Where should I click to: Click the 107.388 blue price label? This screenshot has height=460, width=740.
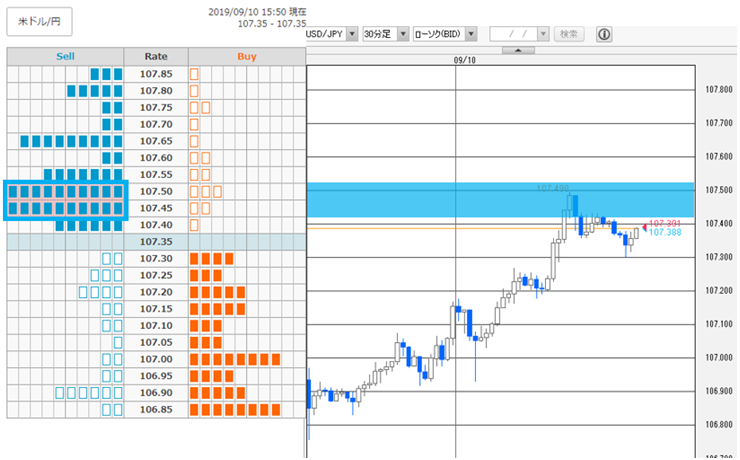pos(665,232)
